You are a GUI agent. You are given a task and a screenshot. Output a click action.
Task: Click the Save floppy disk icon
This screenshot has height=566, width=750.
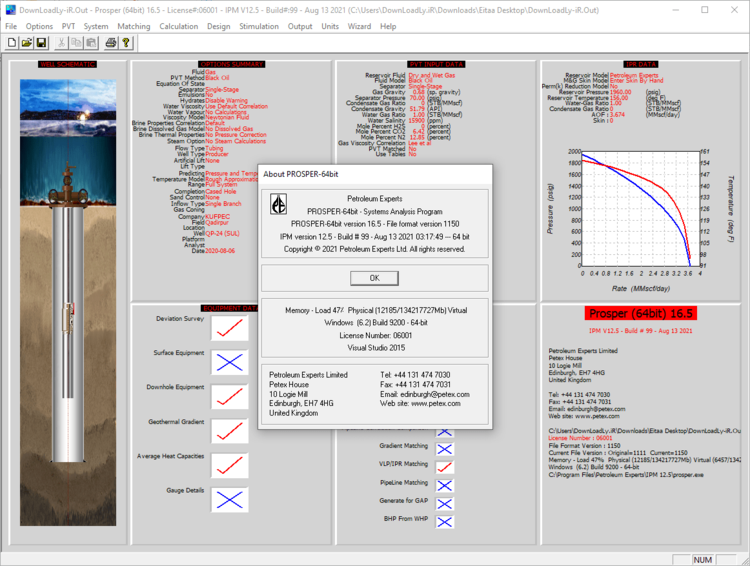pyautogui.click(x=41, y=43)
